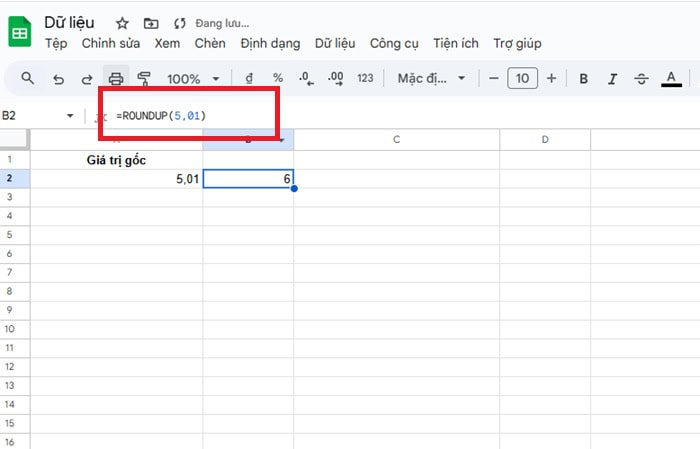Open the Google Sheets home icon
The width and height of the screenshot is (700, 449).
click(x=20, y=31)
